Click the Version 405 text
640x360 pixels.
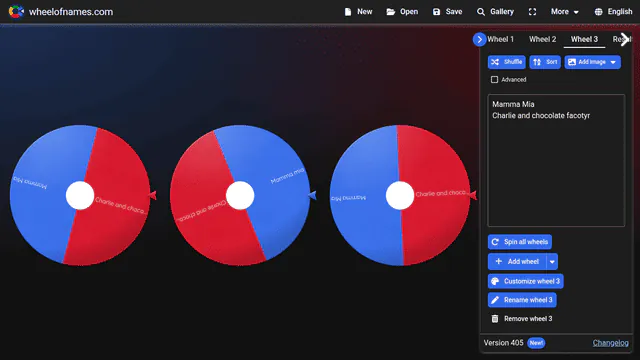[x=503, y=343]
